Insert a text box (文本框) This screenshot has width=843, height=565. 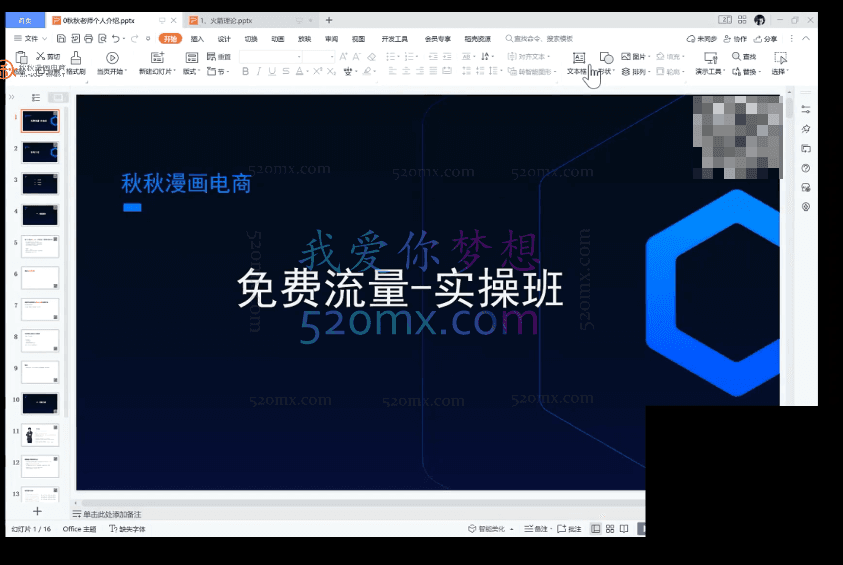point(578,59)
